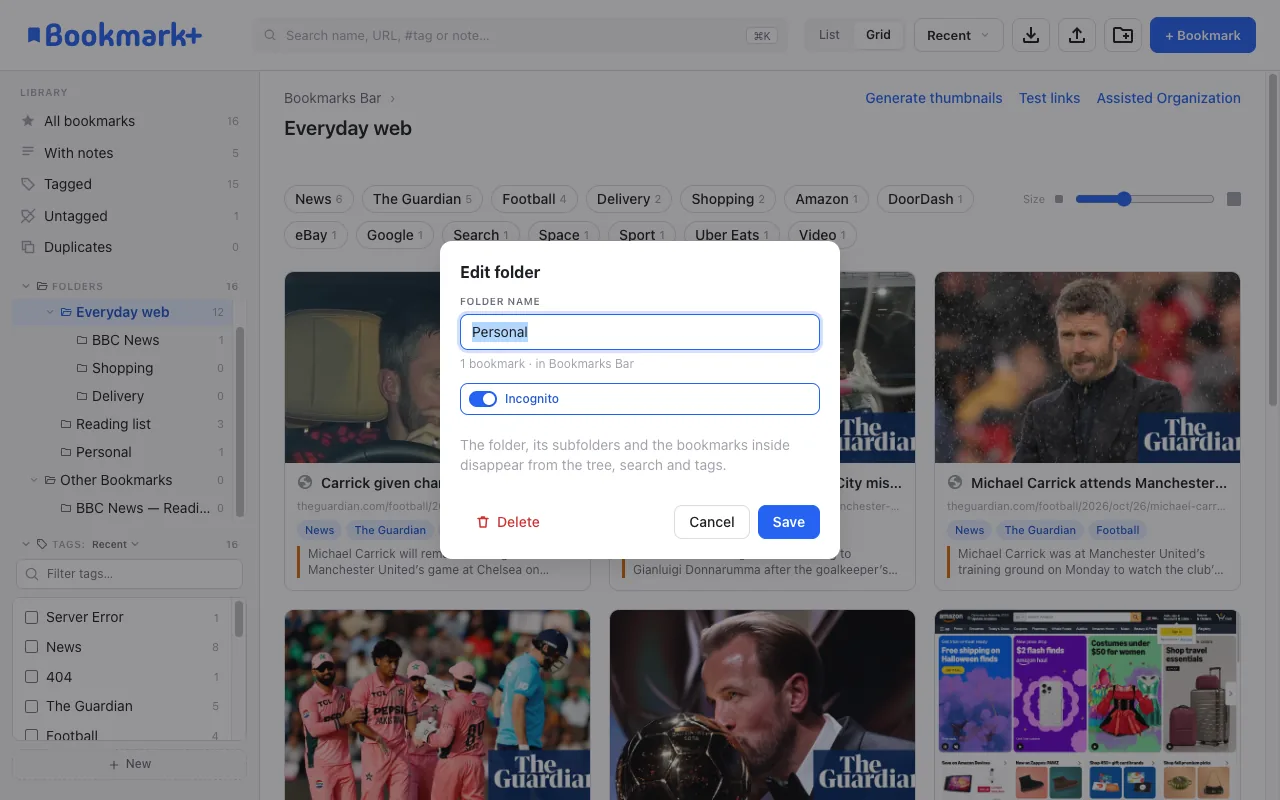Open the With notes list

(x=130, y=153)
